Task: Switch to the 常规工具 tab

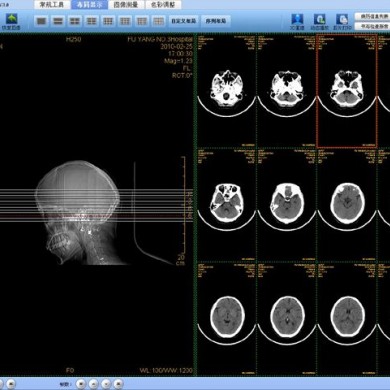Action: (x=52, y=5)
